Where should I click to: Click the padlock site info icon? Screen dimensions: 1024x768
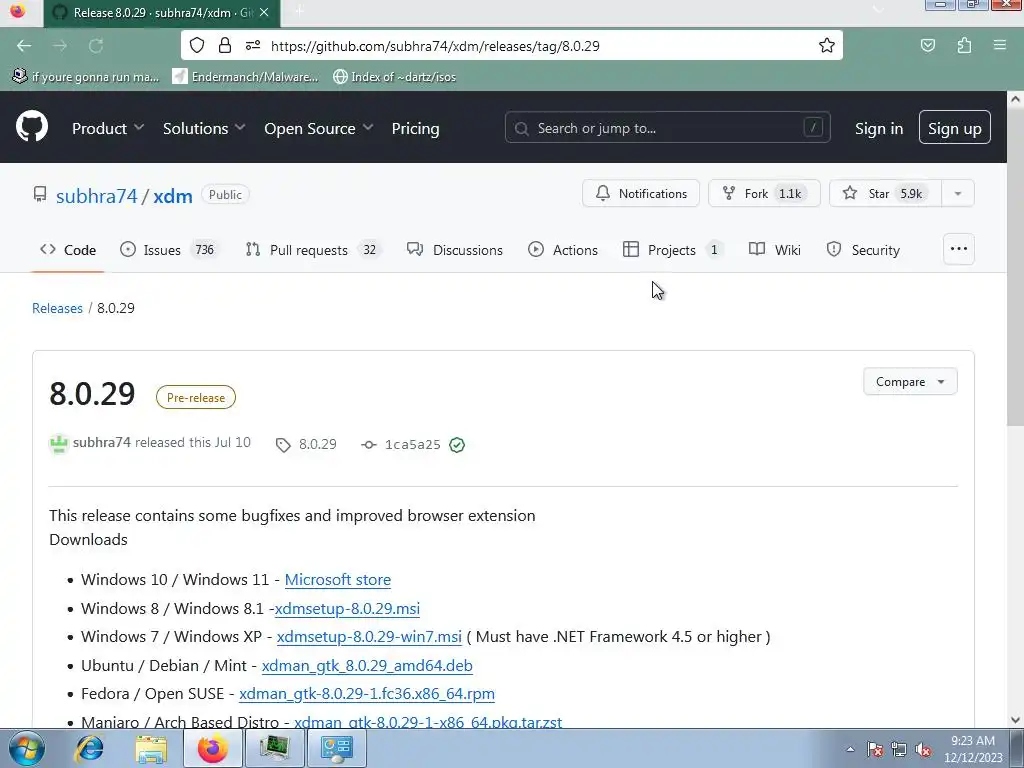click(225, 45)
